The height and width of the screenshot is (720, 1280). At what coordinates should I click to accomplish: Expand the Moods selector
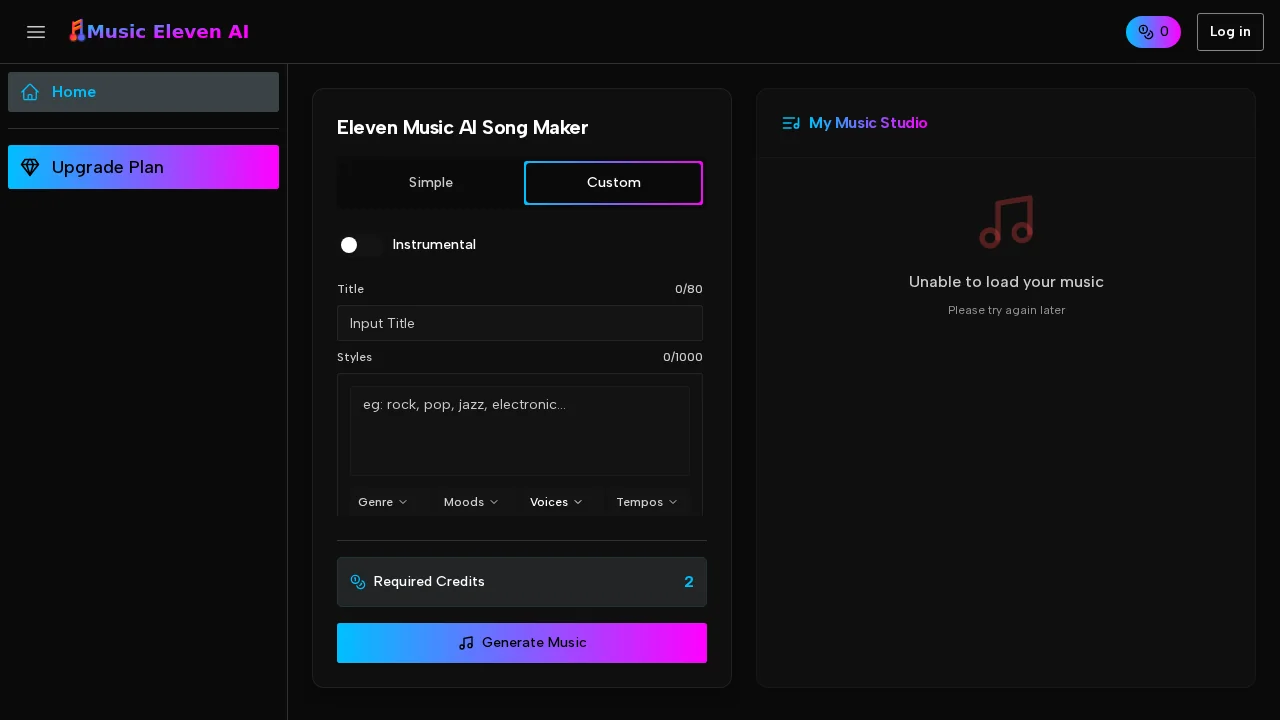tap(471, 502)
